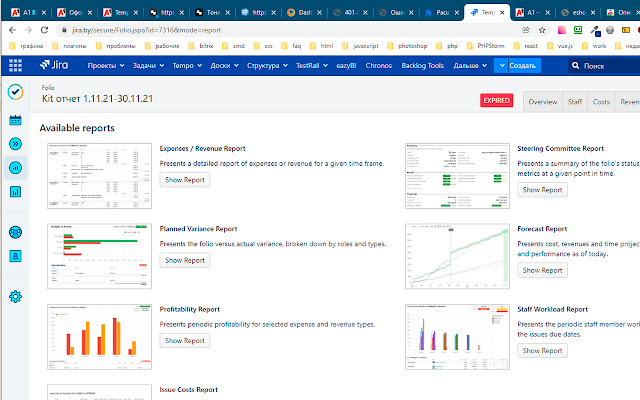Click the Forecast Report thumbnail

pos(457,256)
